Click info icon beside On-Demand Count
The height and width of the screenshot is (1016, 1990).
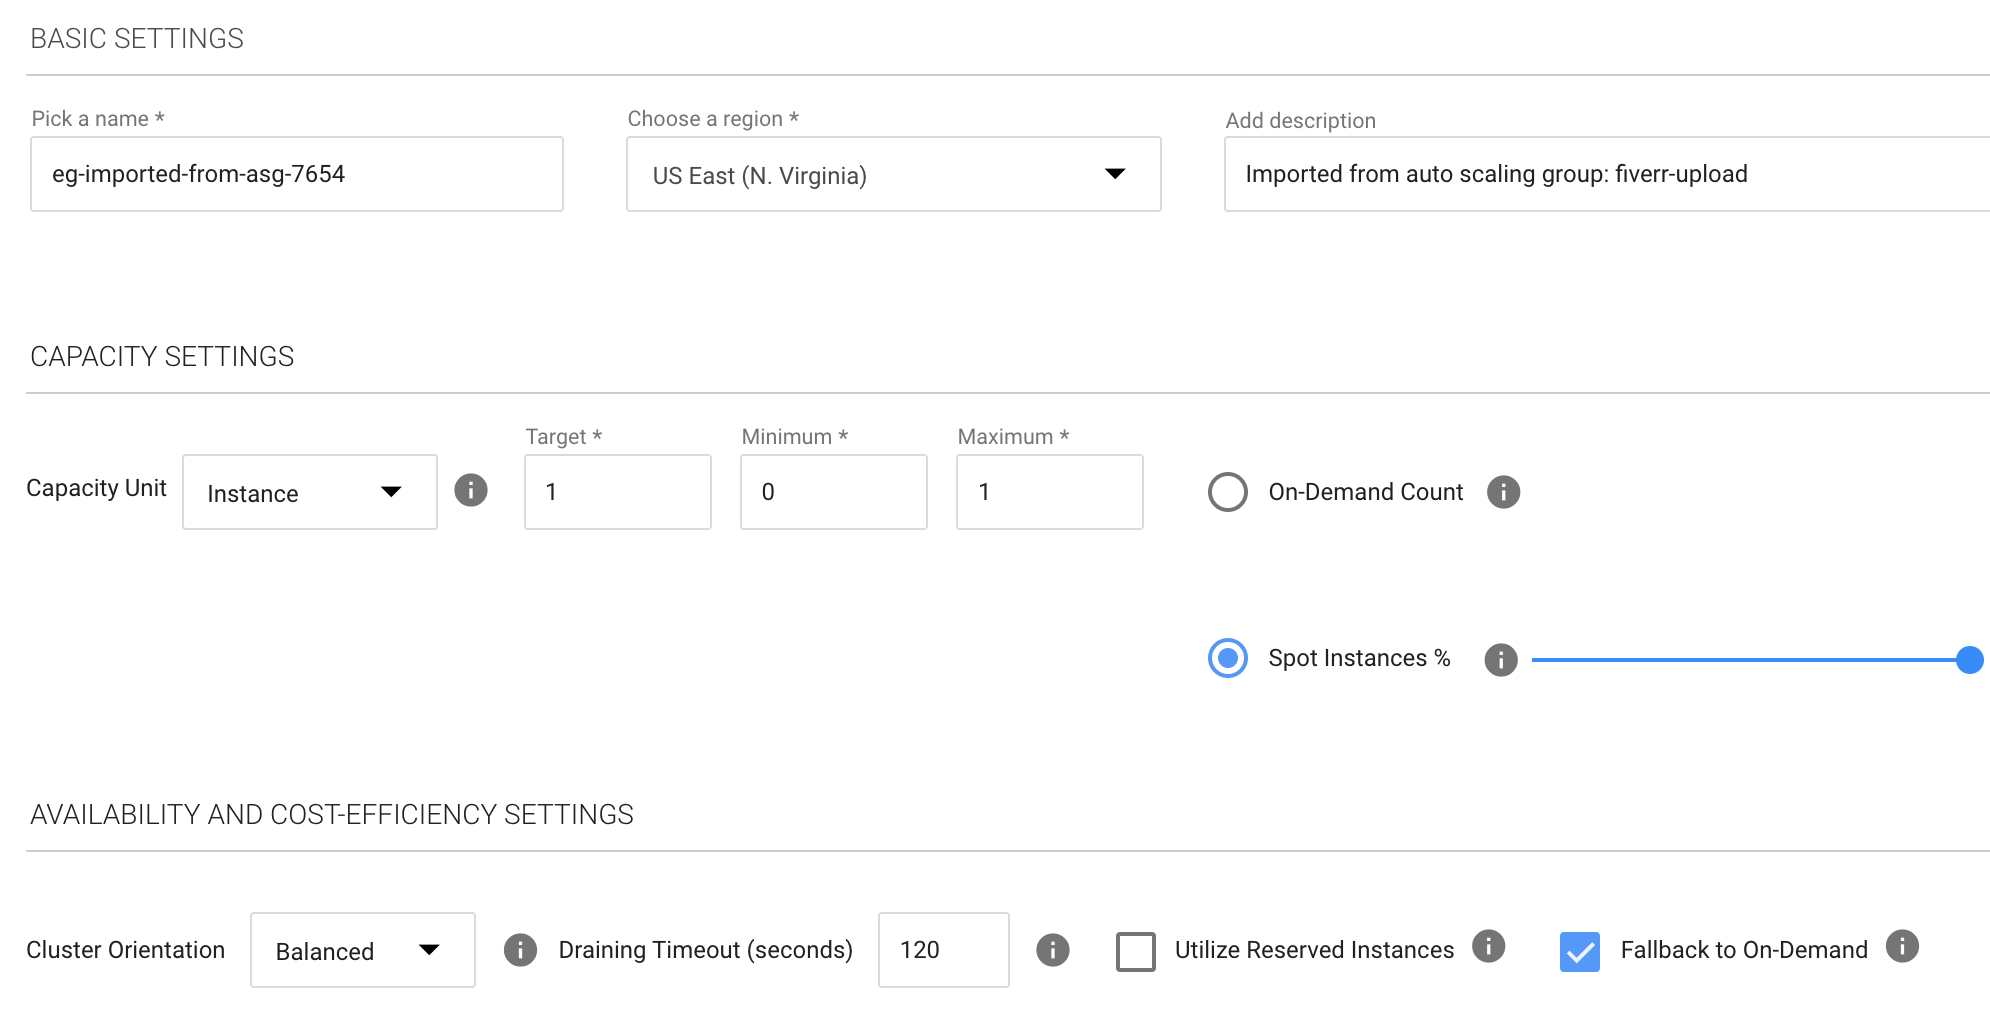coord(1503,492)
